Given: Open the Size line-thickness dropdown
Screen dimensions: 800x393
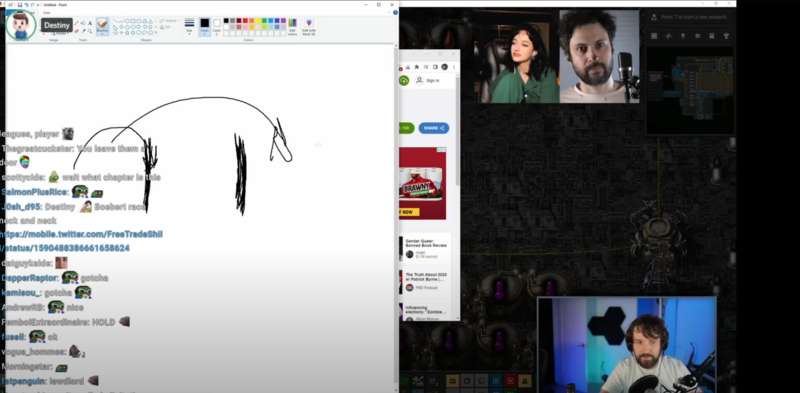Looking at the screenshot, I should pos(189,27).
